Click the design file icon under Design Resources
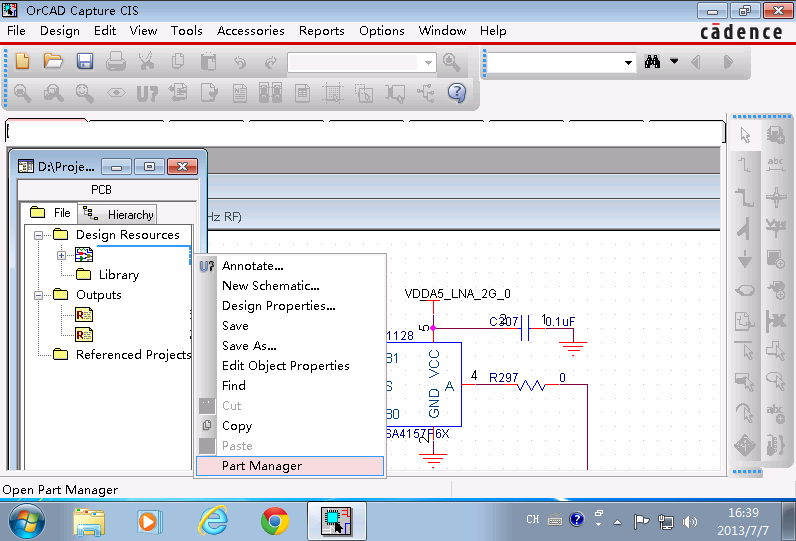 [x=84, y=255]
